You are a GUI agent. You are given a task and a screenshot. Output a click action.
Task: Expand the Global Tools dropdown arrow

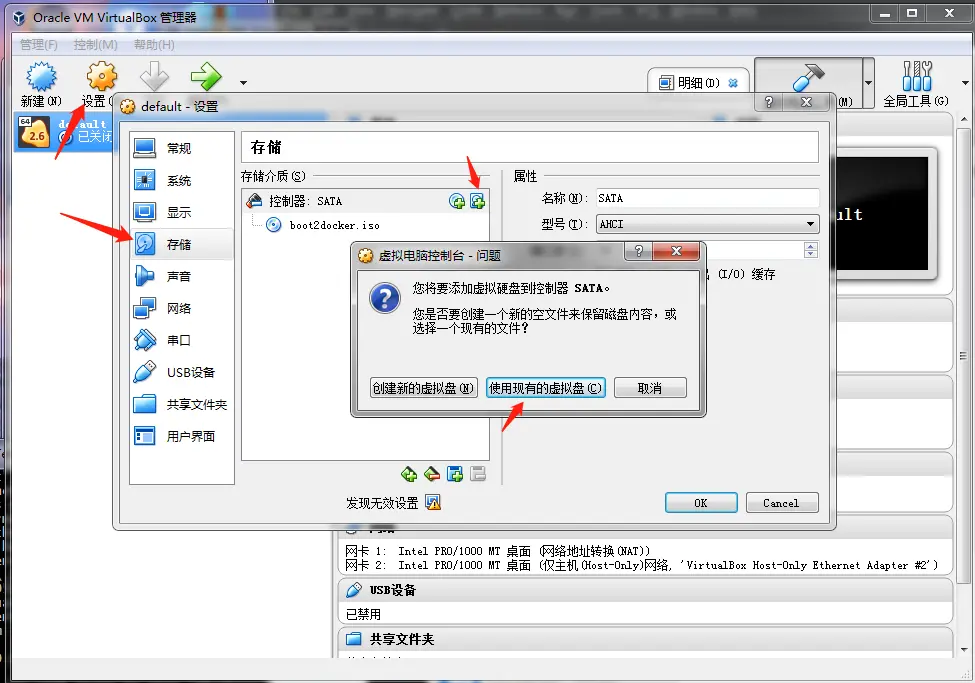pyautogui.click(x=965, y=83)
